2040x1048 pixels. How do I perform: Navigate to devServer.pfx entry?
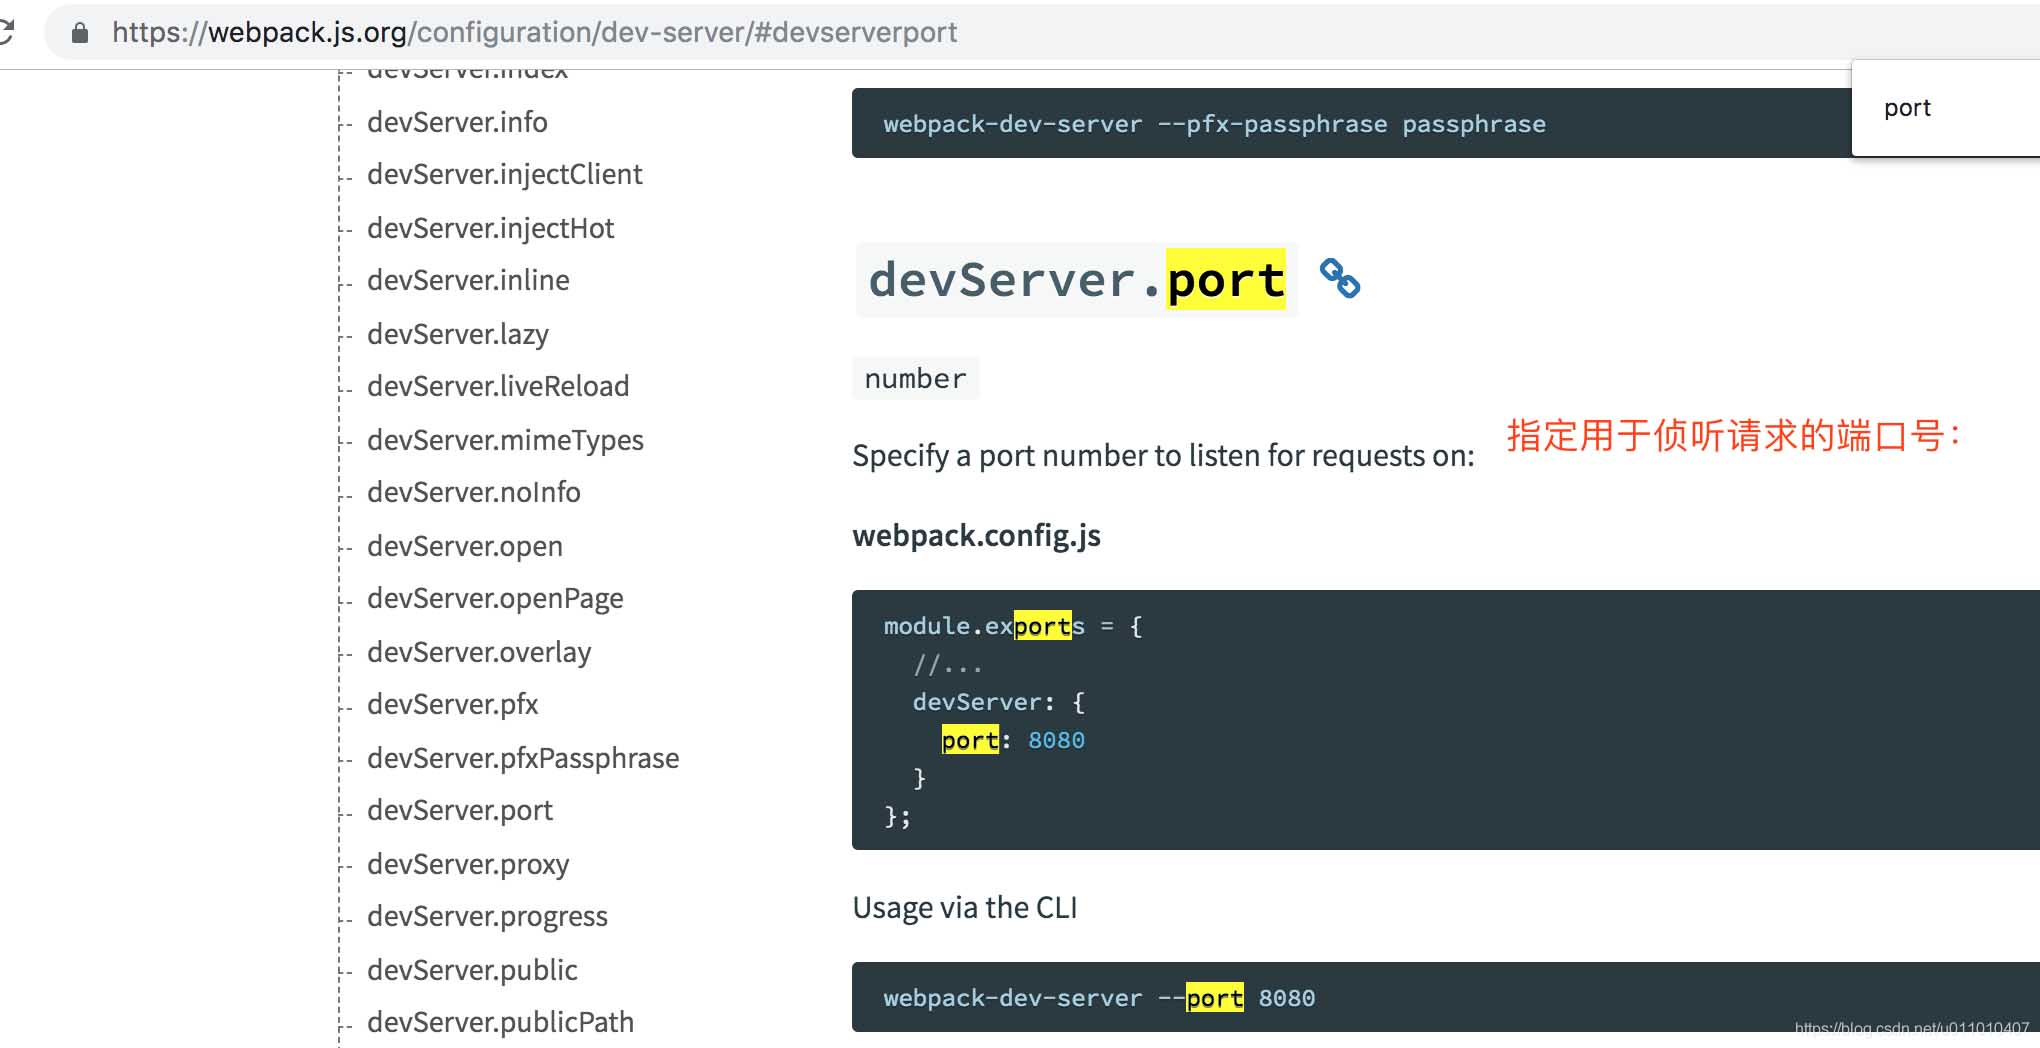point(452,704)
